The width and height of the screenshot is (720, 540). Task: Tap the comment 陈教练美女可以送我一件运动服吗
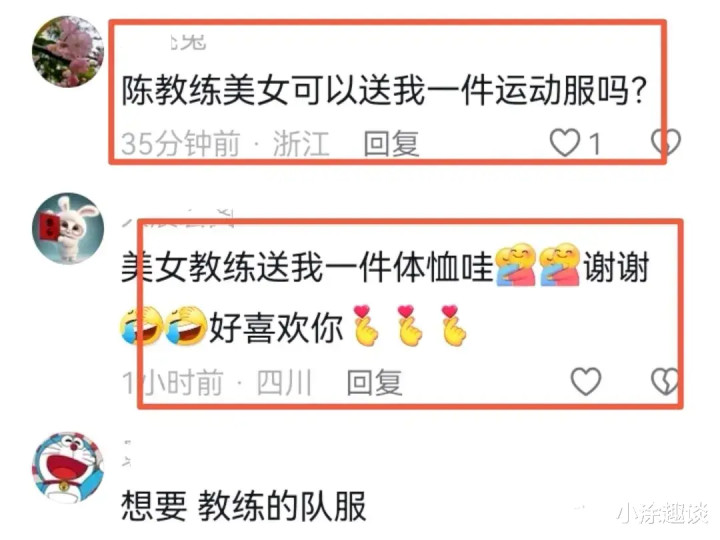[384, 90]
